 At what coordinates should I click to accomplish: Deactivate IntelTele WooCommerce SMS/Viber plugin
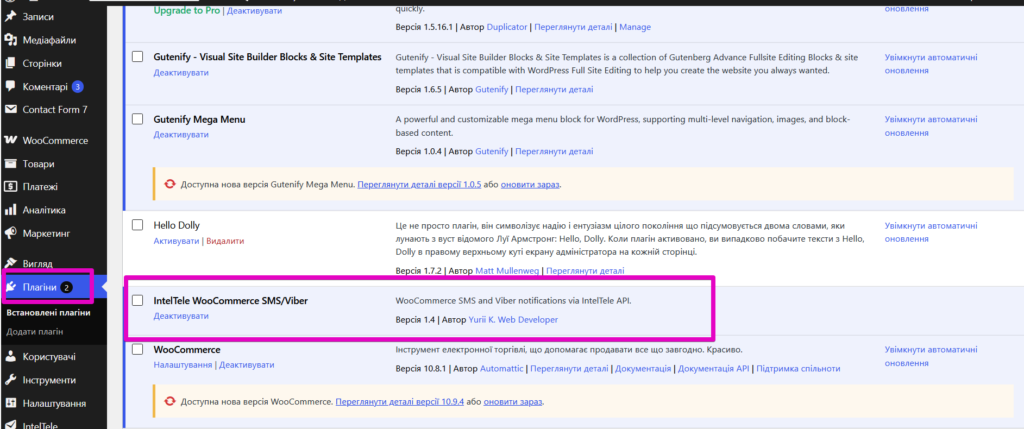click(181, 316)
